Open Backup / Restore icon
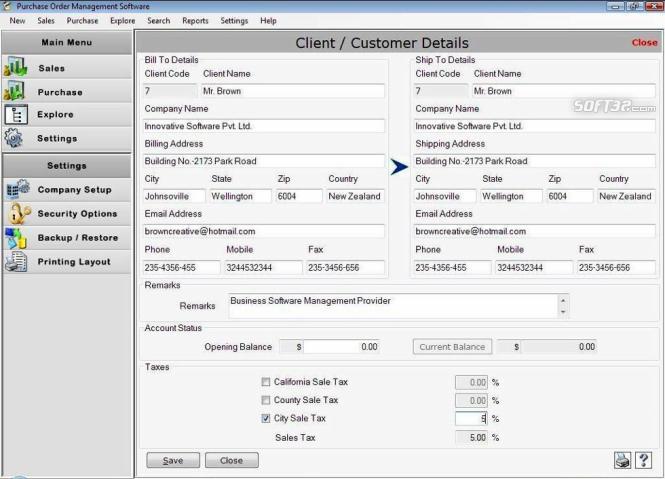 (x=16, y=238)
